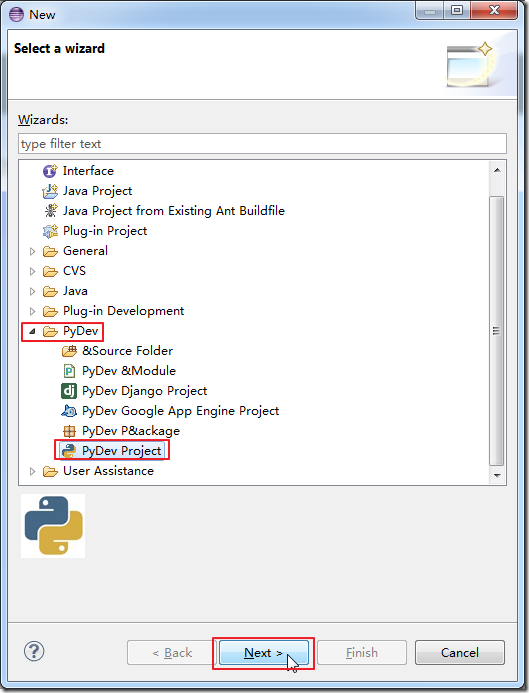Click the Google App Engine icon
Image resolution: width=529 pixels, height=693 pixels.
pyautogui.click(x=69, y=411)
